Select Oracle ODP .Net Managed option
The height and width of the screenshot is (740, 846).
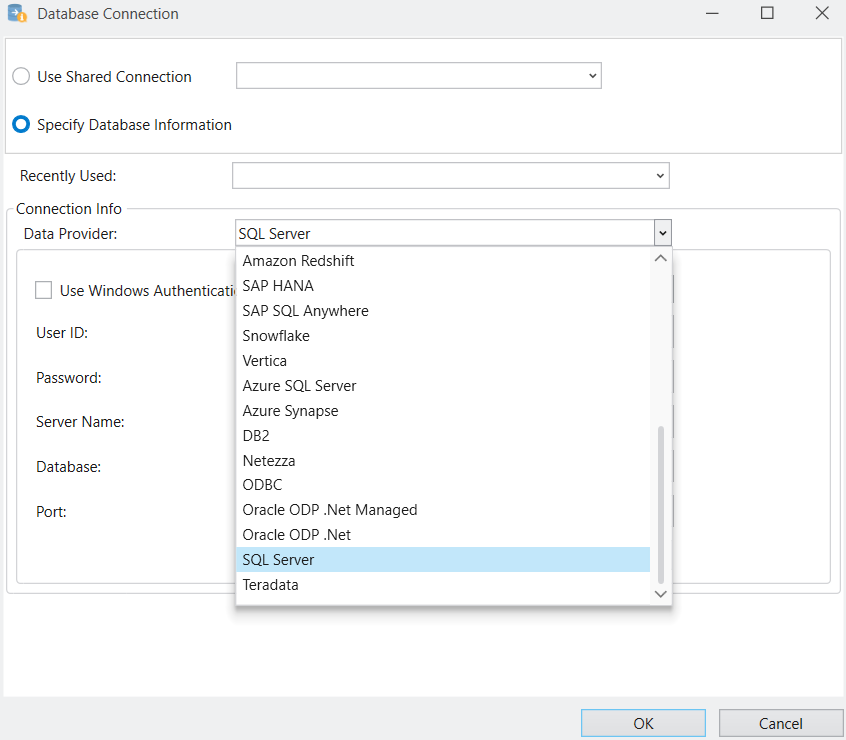click(330, 510)
